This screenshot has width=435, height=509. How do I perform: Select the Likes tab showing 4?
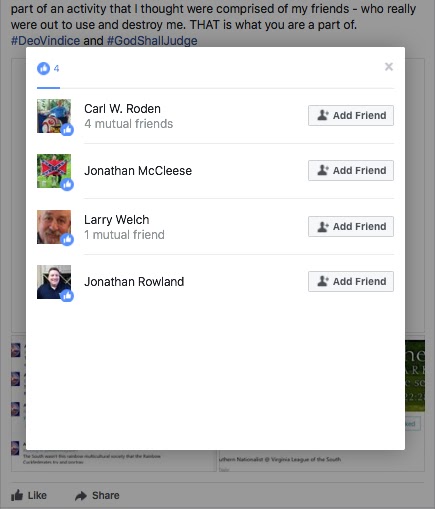[x=48, y=69]
